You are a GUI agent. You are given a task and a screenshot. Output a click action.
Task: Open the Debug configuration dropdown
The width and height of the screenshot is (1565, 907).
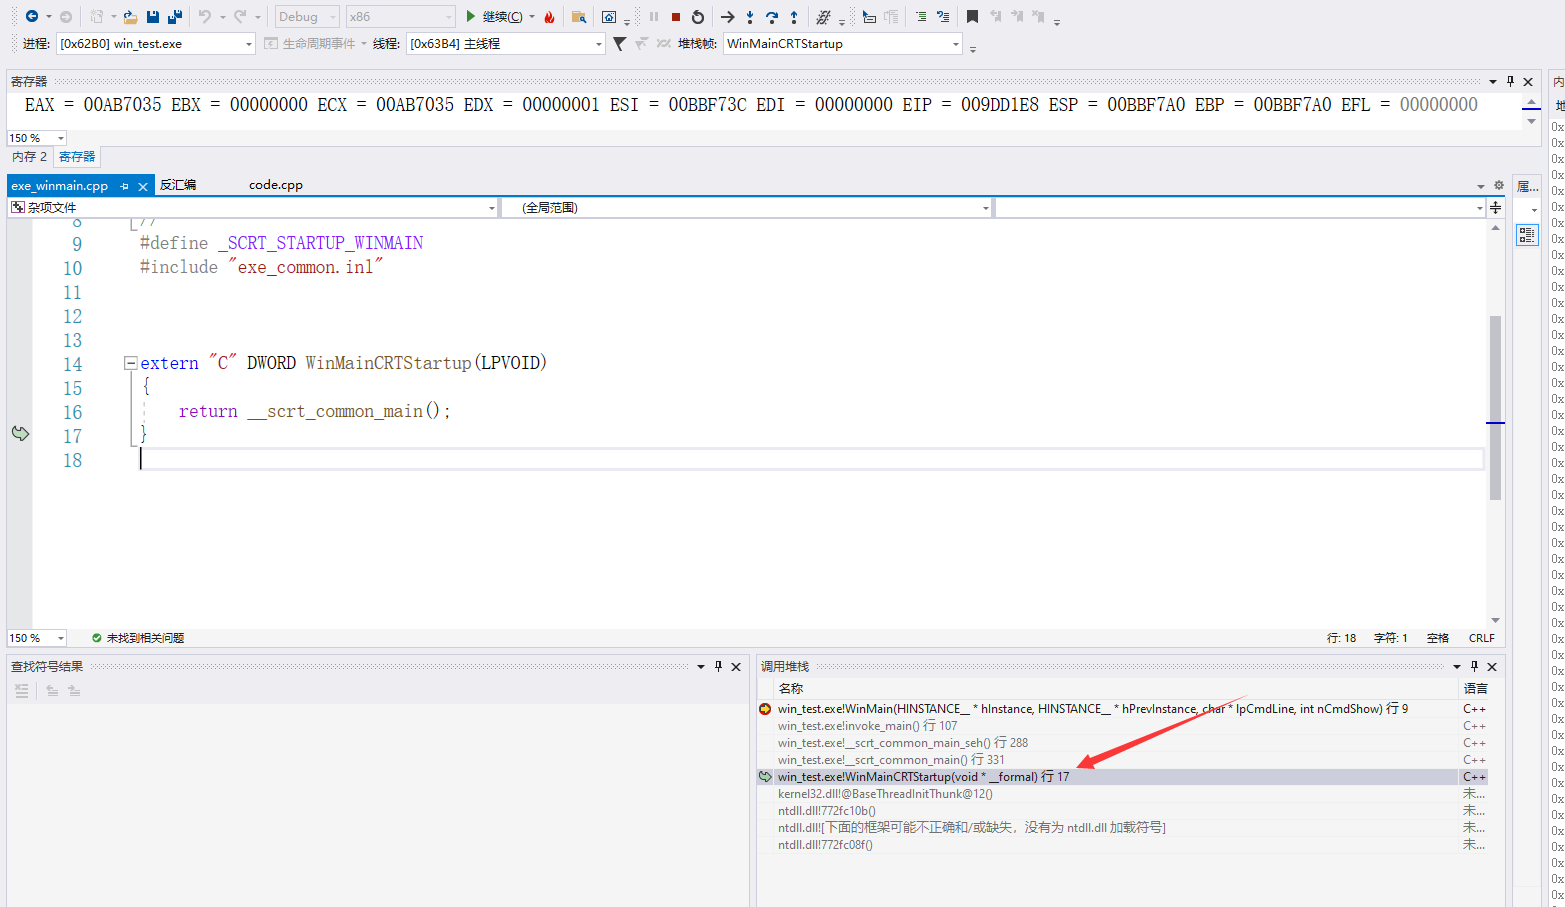pyautogui.click(x=307, y=17)
